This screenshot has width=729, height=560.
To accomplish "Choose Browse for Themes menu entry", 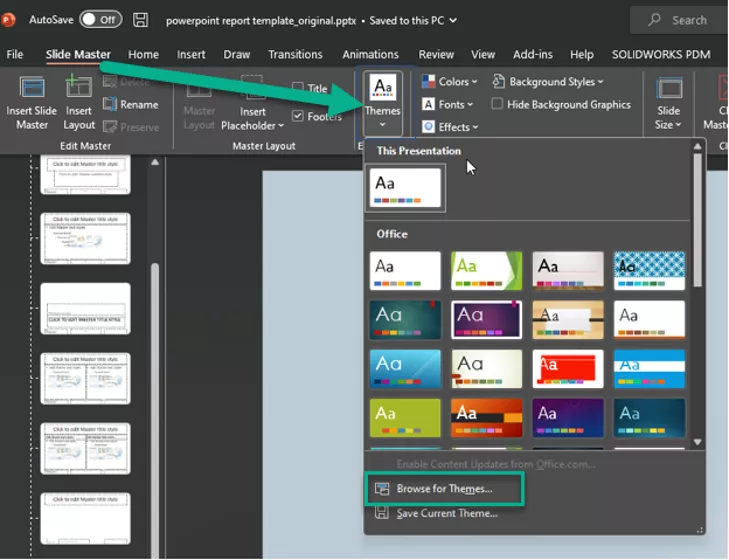I will pyautogui.click(x=444, y=488).
